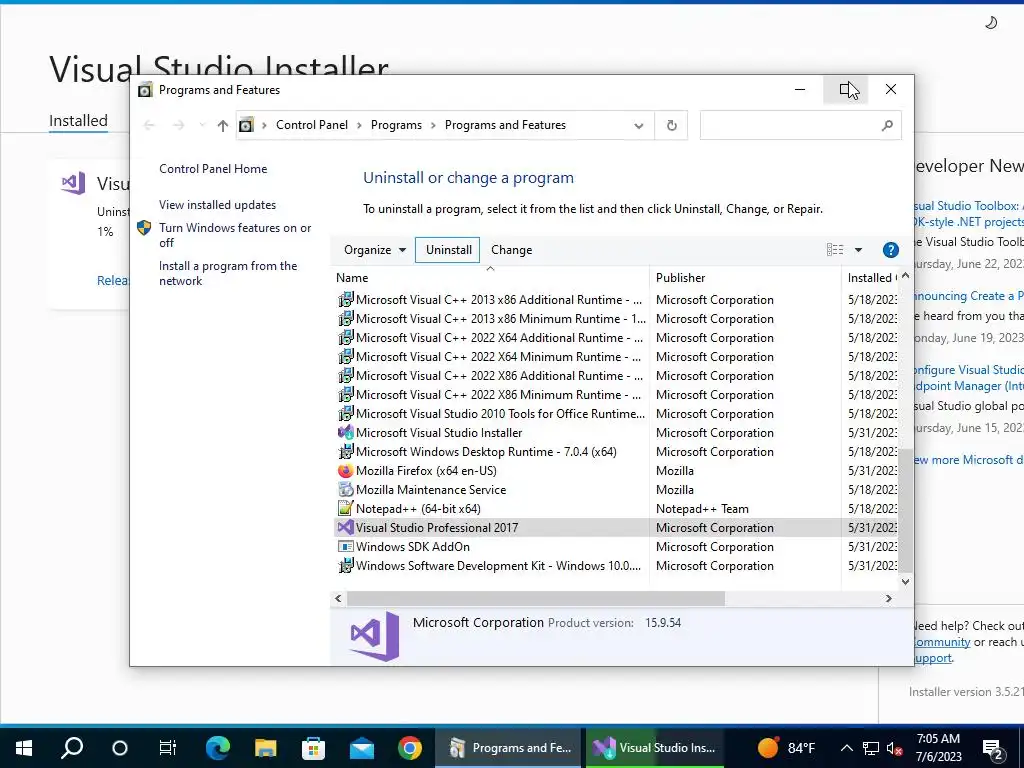Click the Mozilla Firefox program icon
Screen dimensions: 1024x768
click(345, 470)
